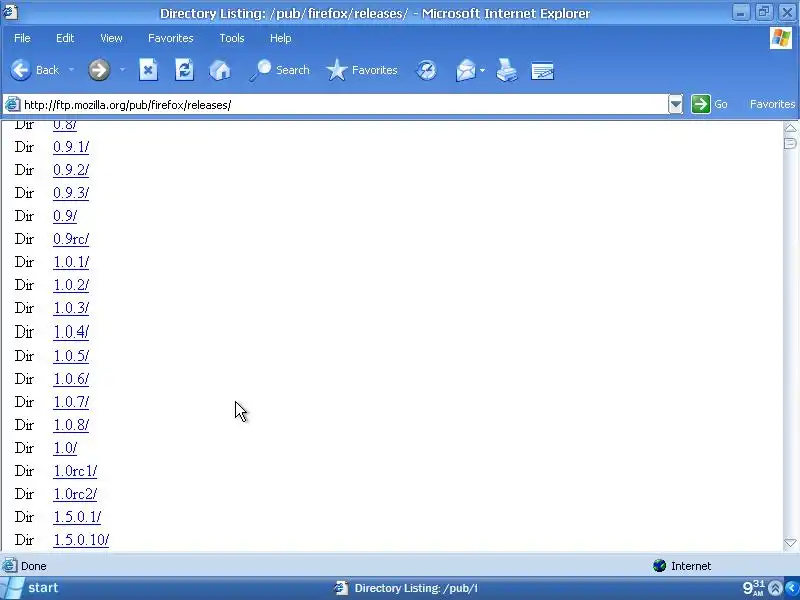Open the 1.5.0.1/ directory link
800x600 pixels.
[77, 516]
